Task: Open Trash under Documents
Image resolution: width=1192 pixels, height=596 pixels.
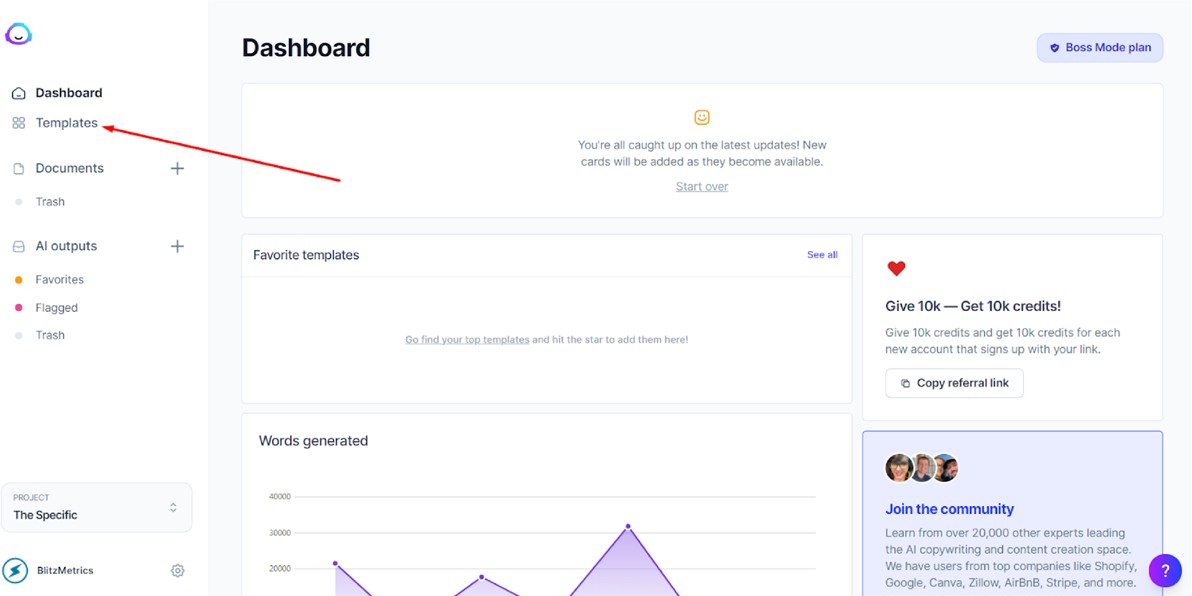Action: click(50, 202)
